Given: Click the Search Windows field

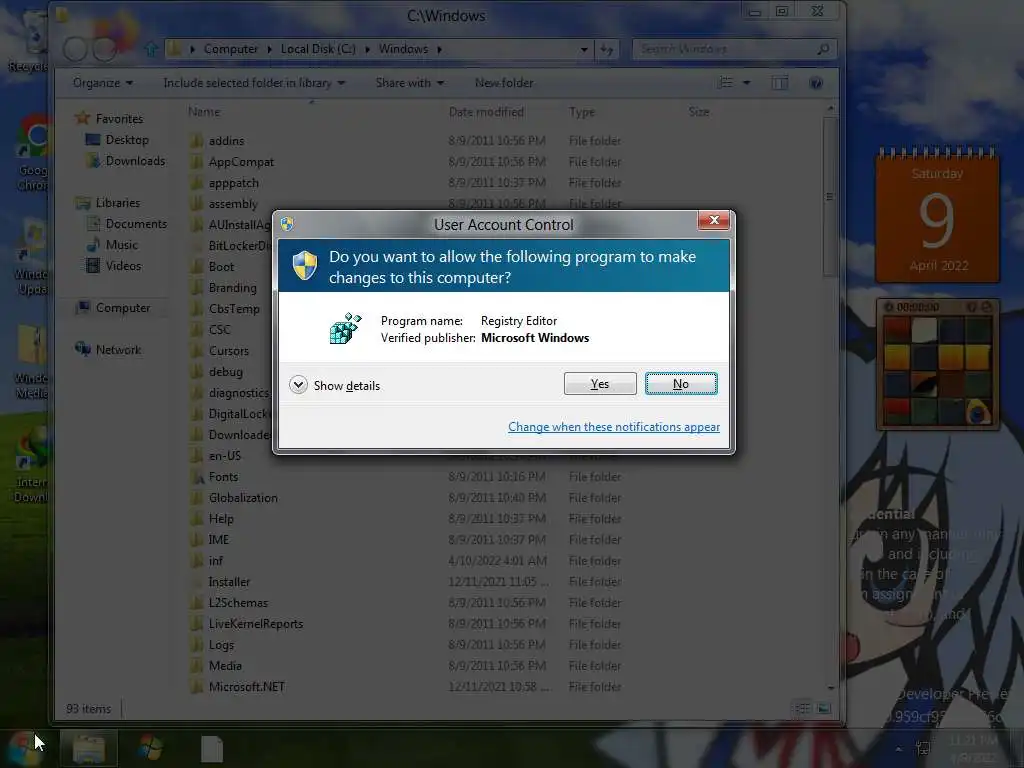Looking at the screenshot, I should coord(734,49).
